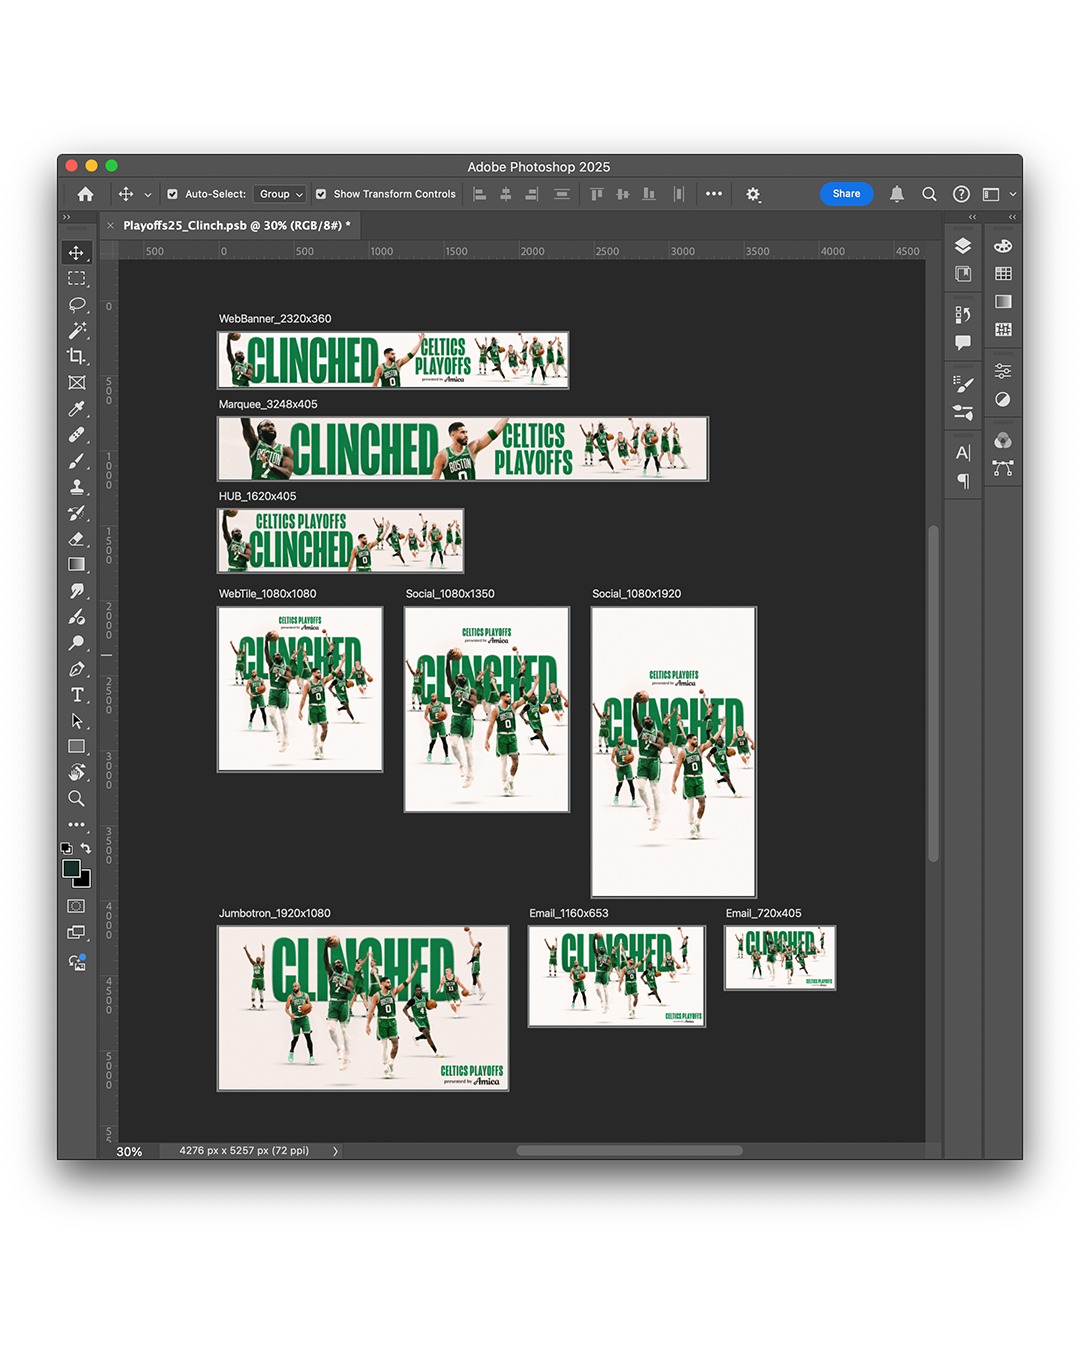The height and width of the screenshot is (1350, 1080).
Task: Open the Comments panel icon
Action: click(963, 343)
